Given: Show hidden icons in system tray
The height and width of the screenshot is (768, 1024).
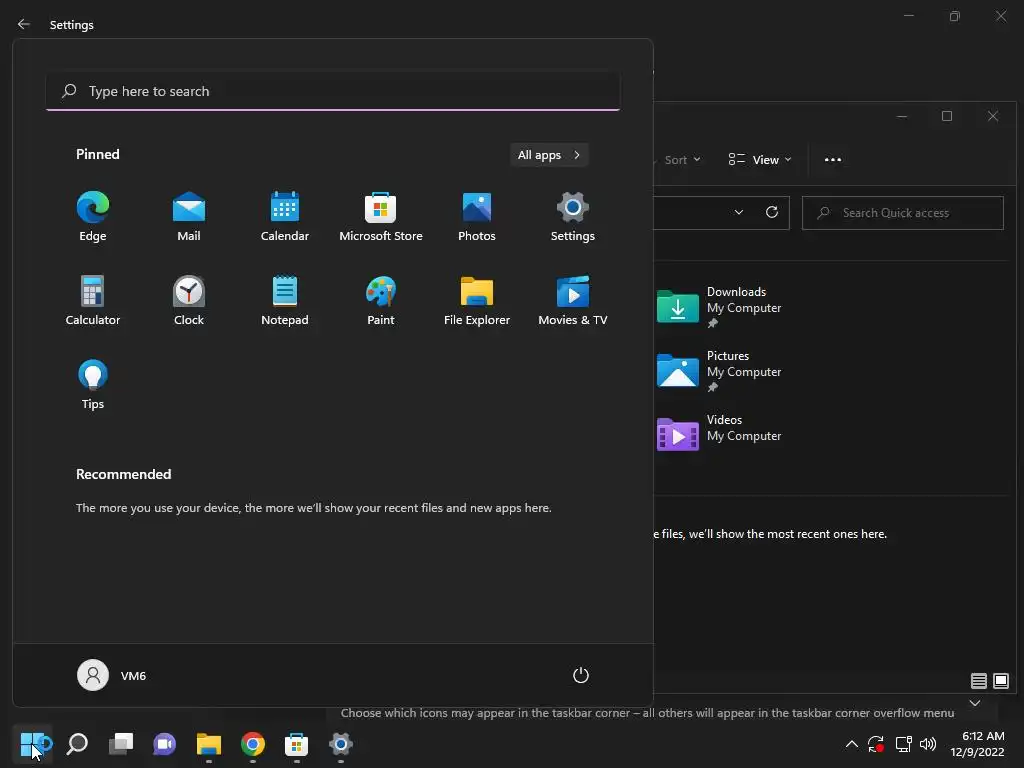Looking at the screenshot, I should coord(852,744).
